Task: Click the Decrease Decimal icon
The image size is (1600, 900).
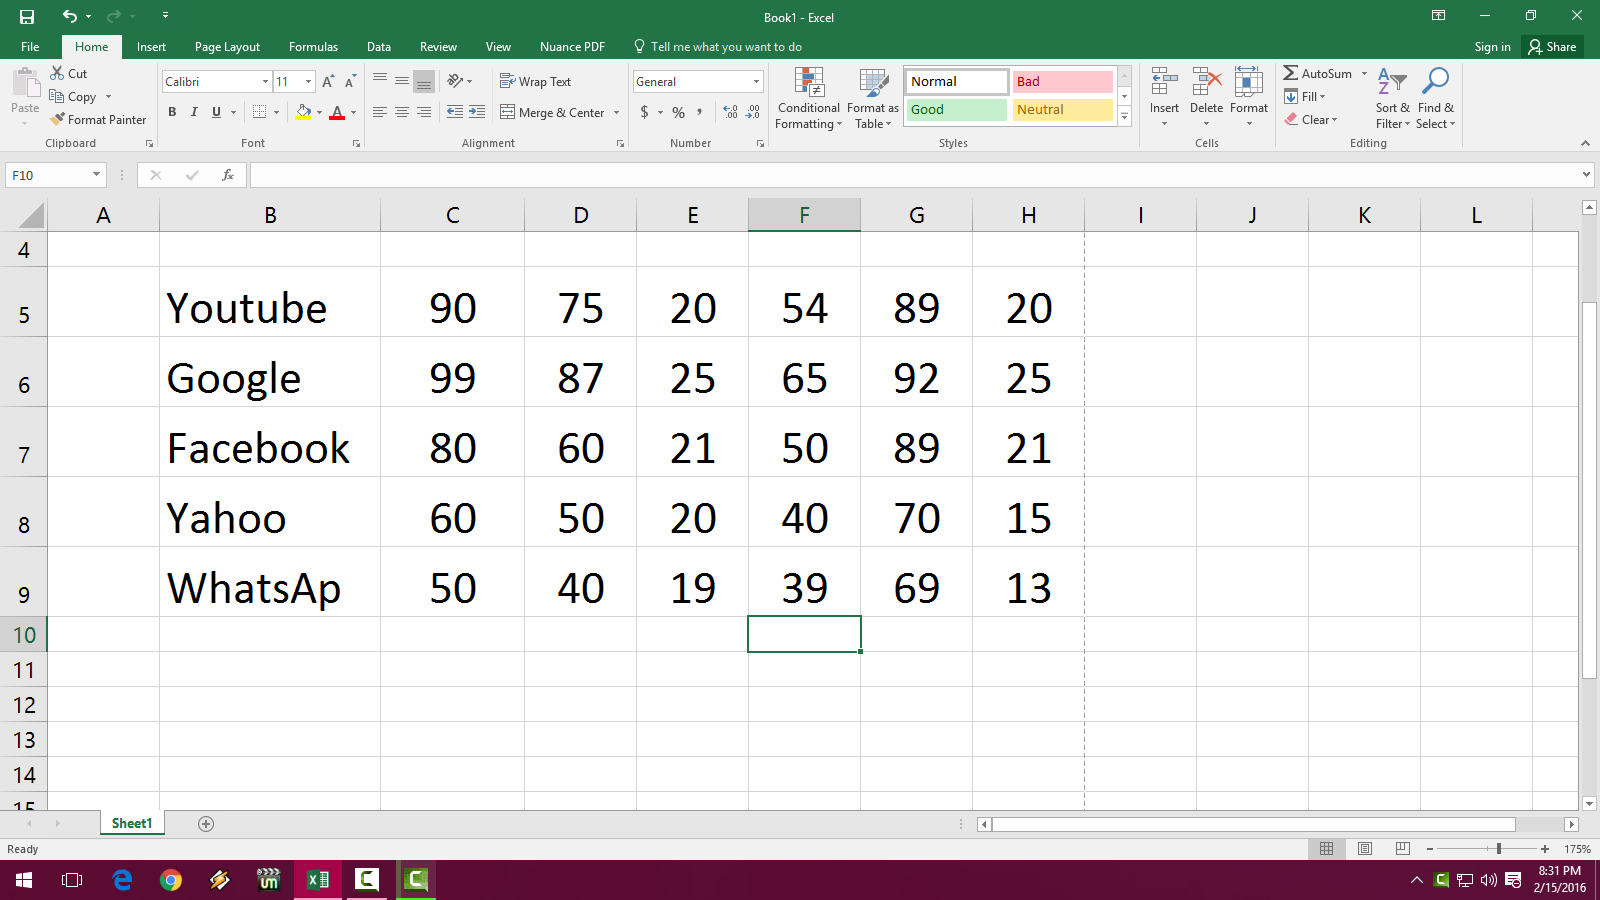Action: pos(753,112)
